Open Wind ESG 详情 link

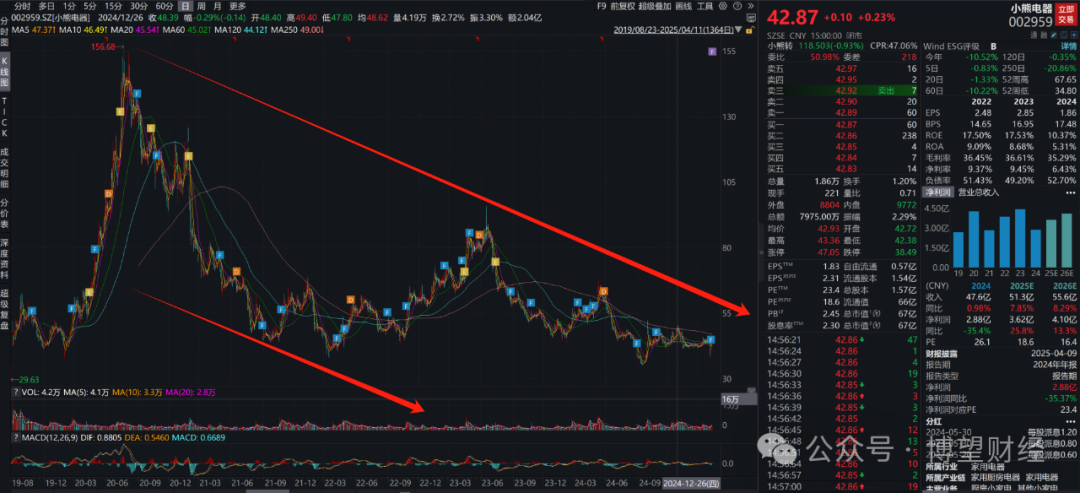1068,45
